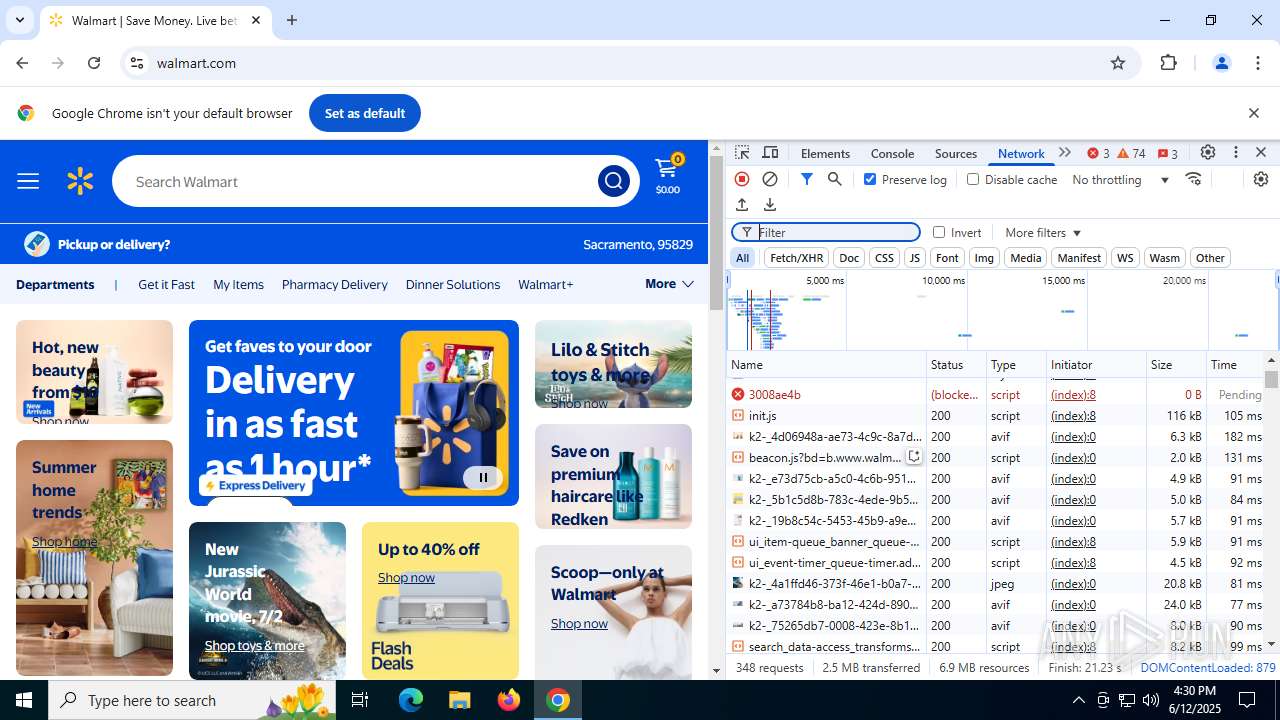Switch to the Console tab
Screen dimensions: 1280x720
892,153
